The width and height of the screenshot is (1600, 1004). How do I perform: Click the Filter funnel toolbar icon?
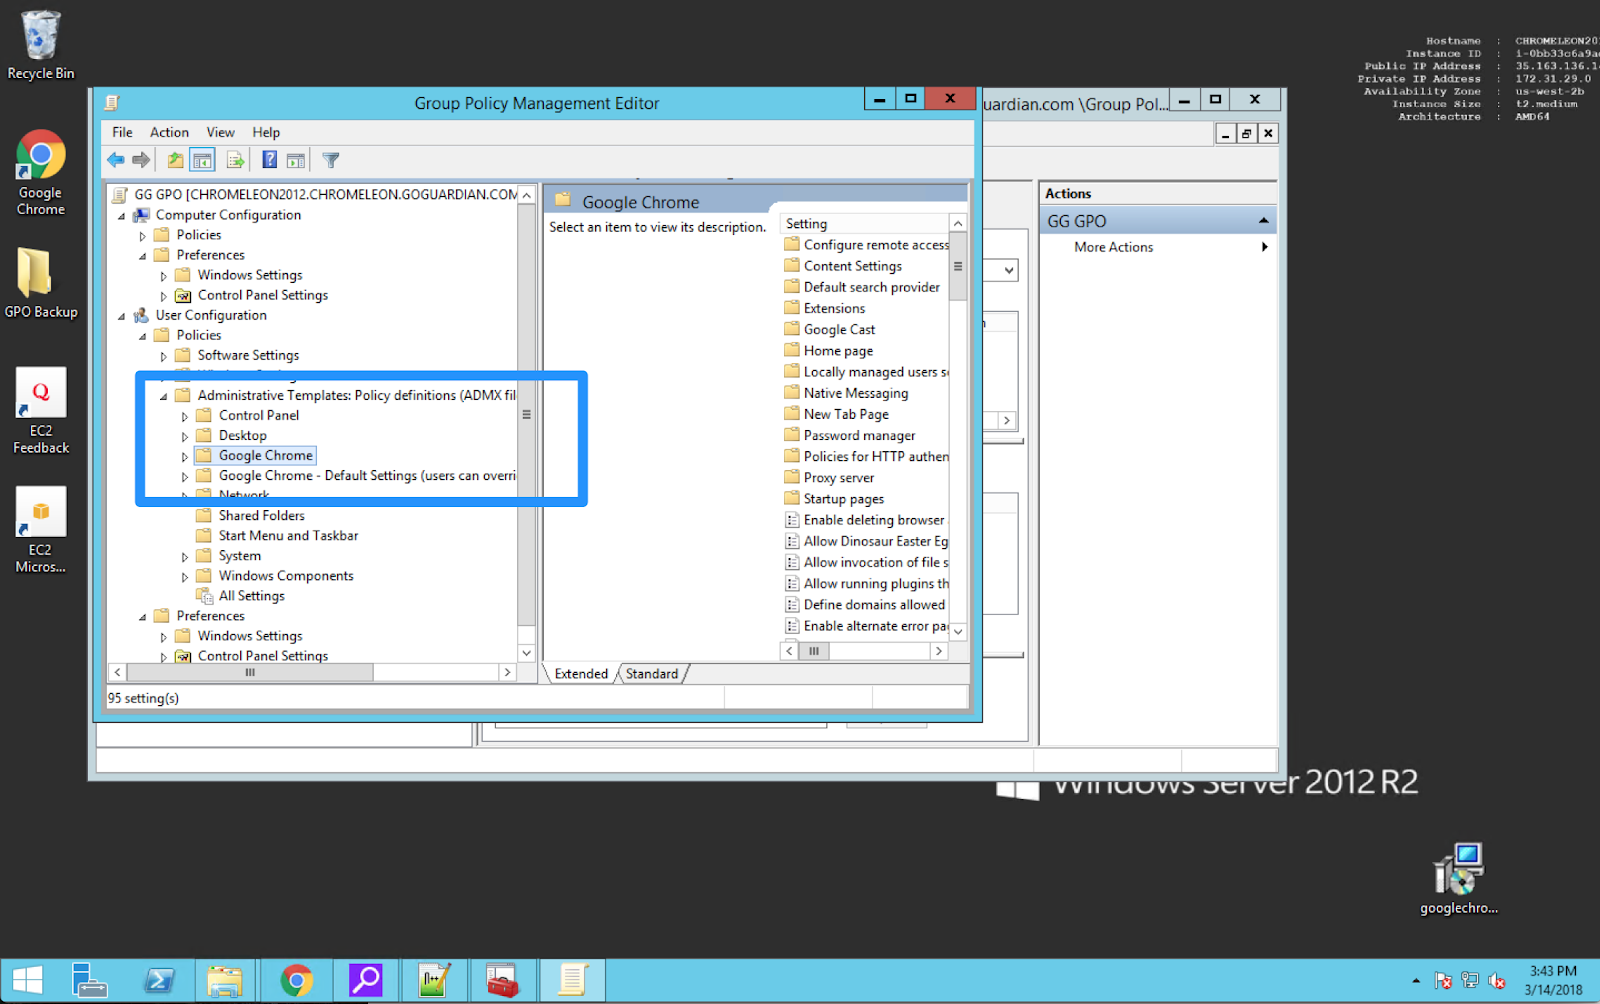tap(331, 160)
